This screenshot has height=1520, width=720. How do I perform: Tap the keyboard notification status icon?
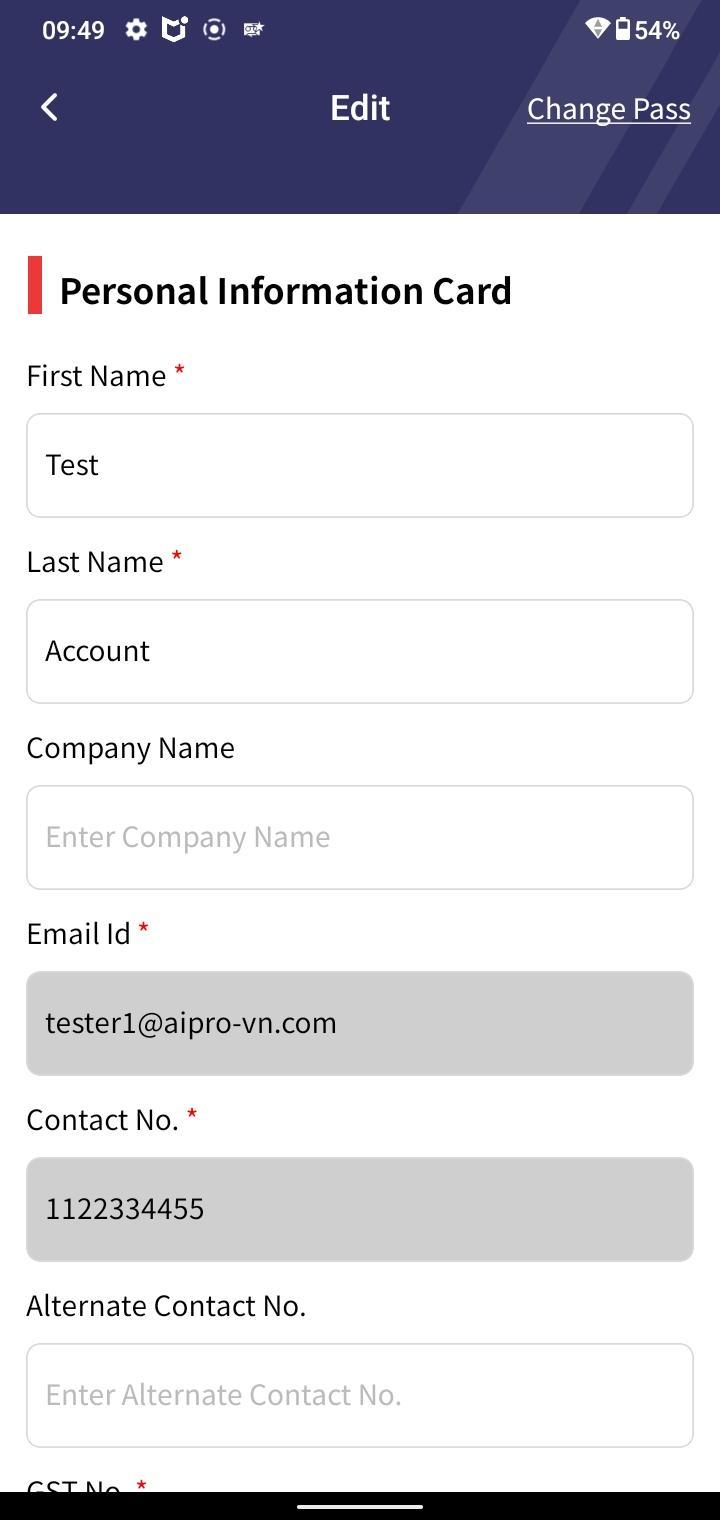pyautogui.click(x=254, y=30)
